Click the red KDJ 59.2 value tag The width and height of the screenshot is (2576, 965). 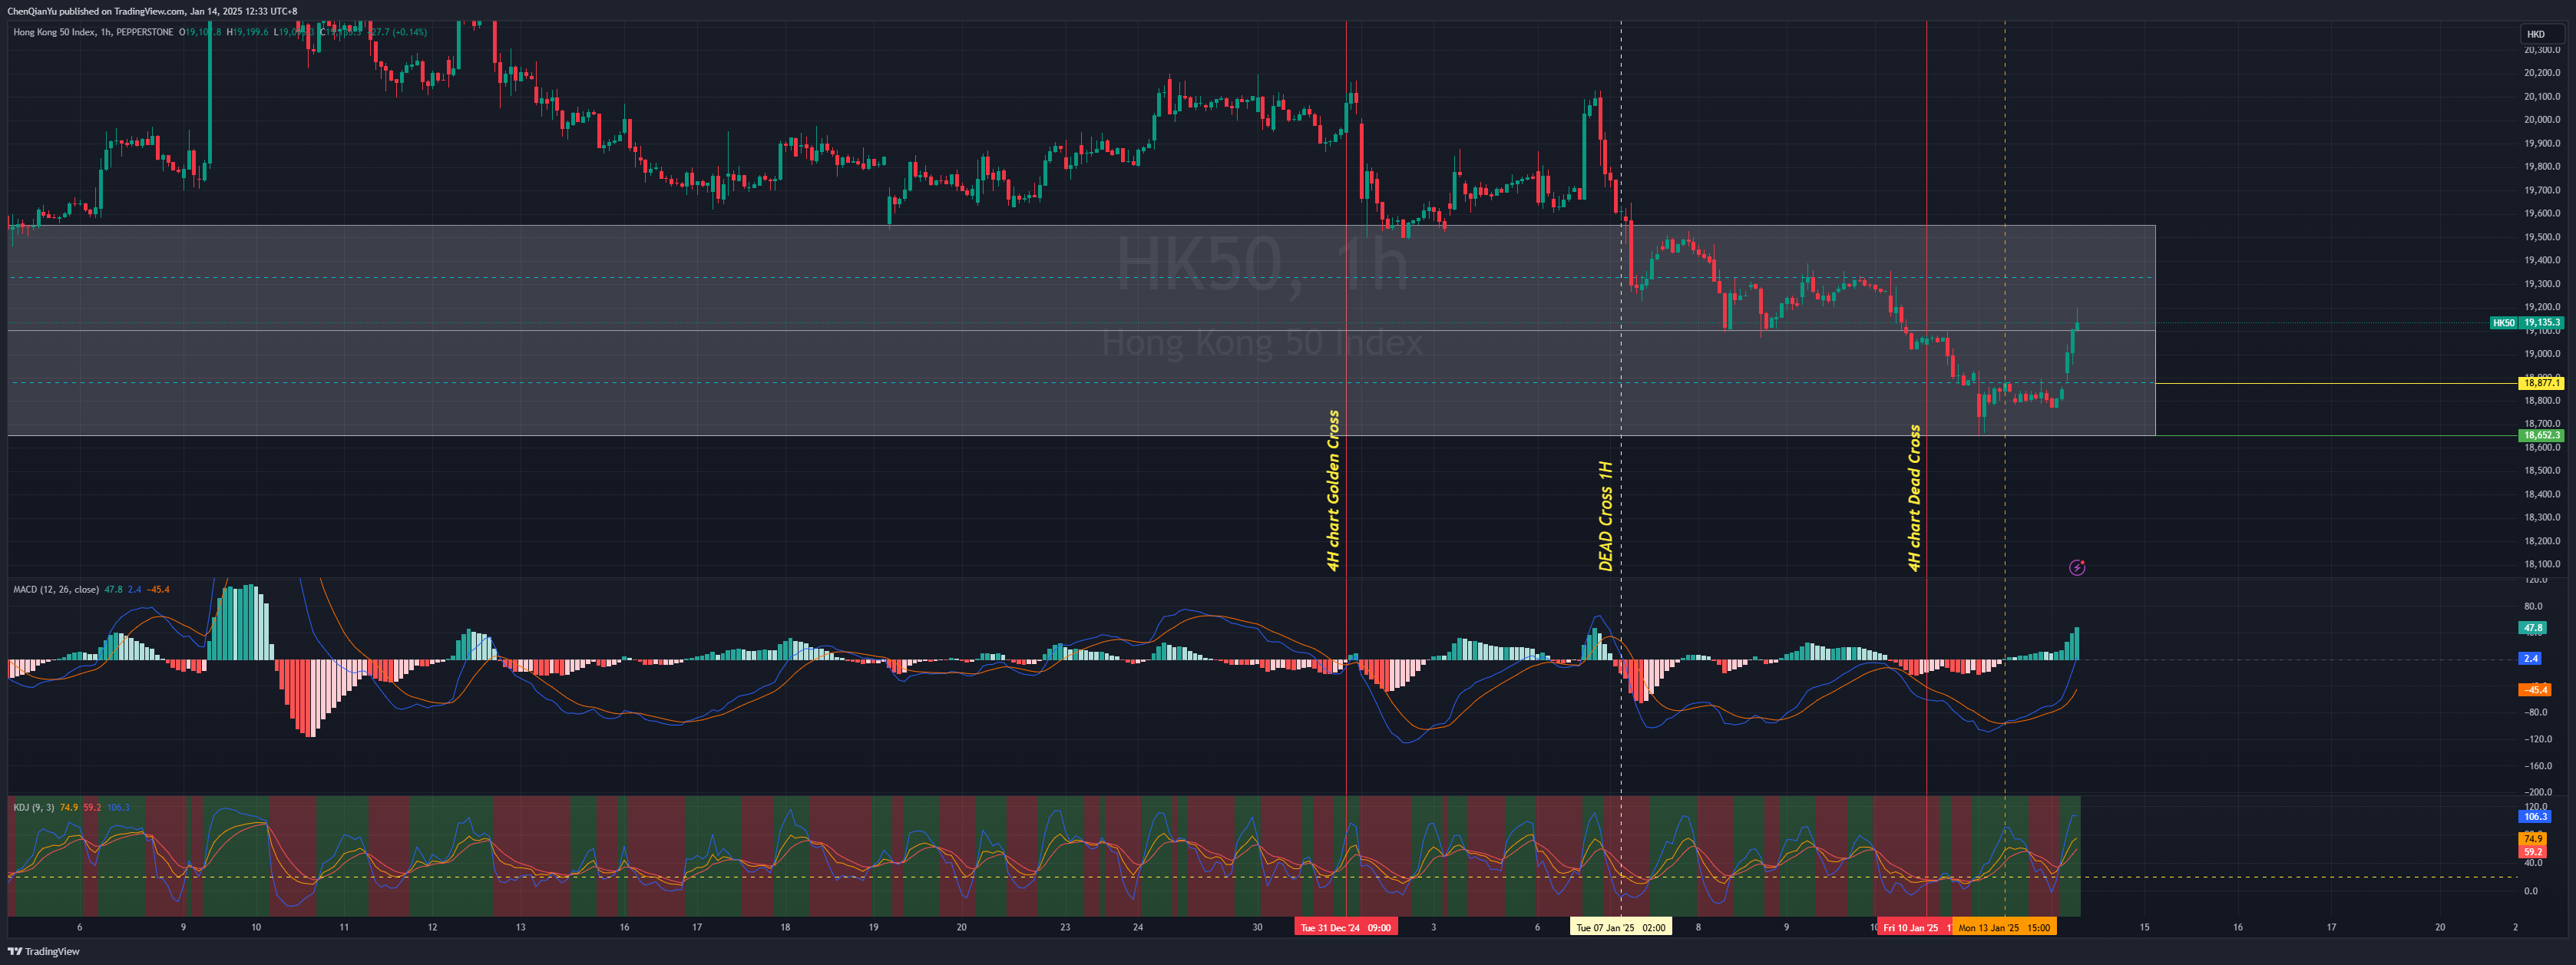click(x=2533, y=851)
